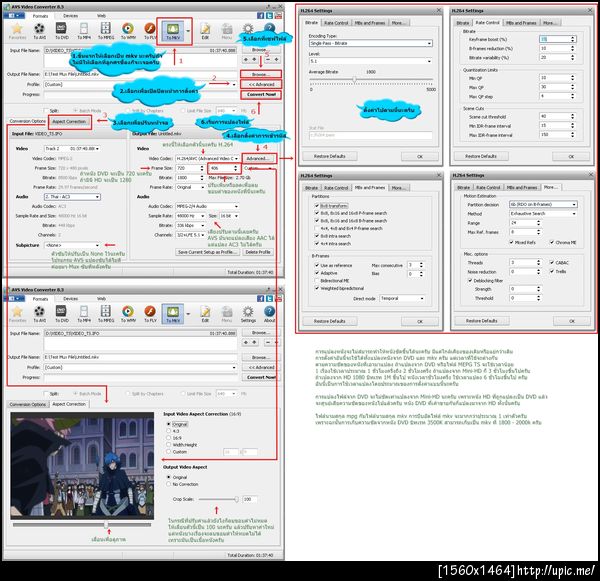The image size is (600, 581).
Task: Choose To WMV in lower converter window
Action: pos(128,314)
